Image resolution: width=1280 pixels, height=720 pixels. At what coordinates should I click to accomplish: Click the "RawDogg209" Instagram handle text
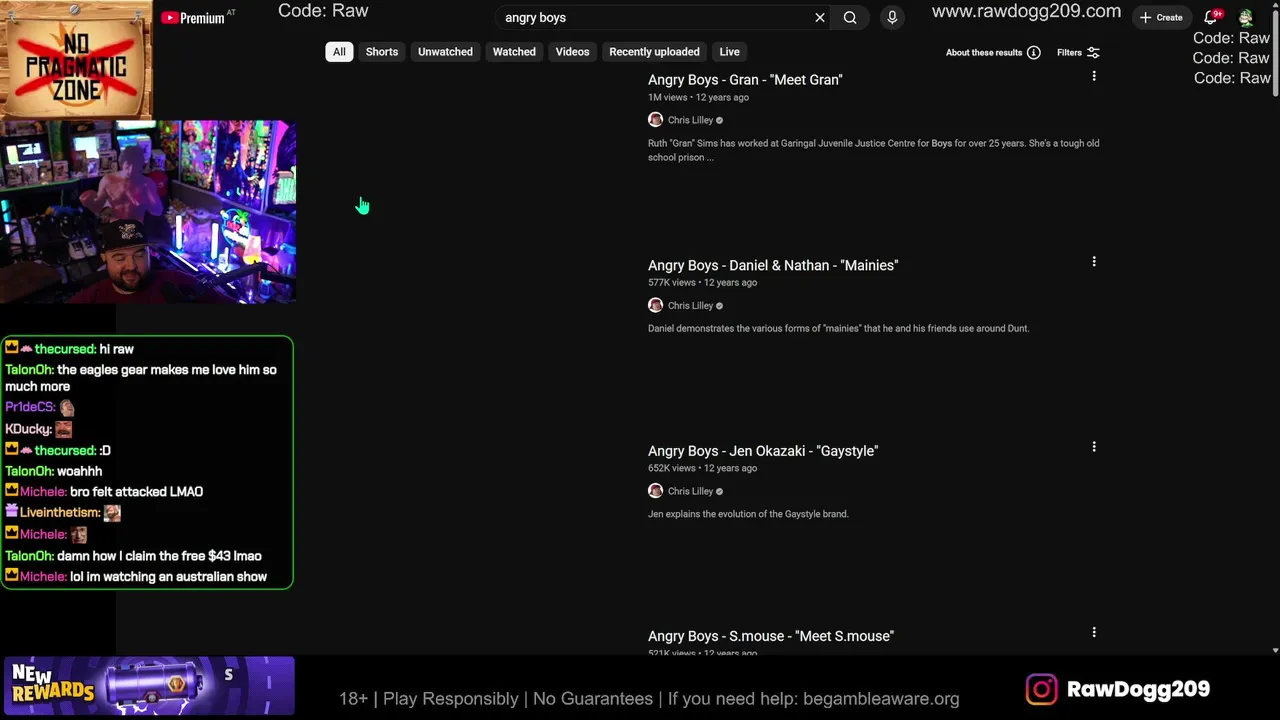point(1138,689)
